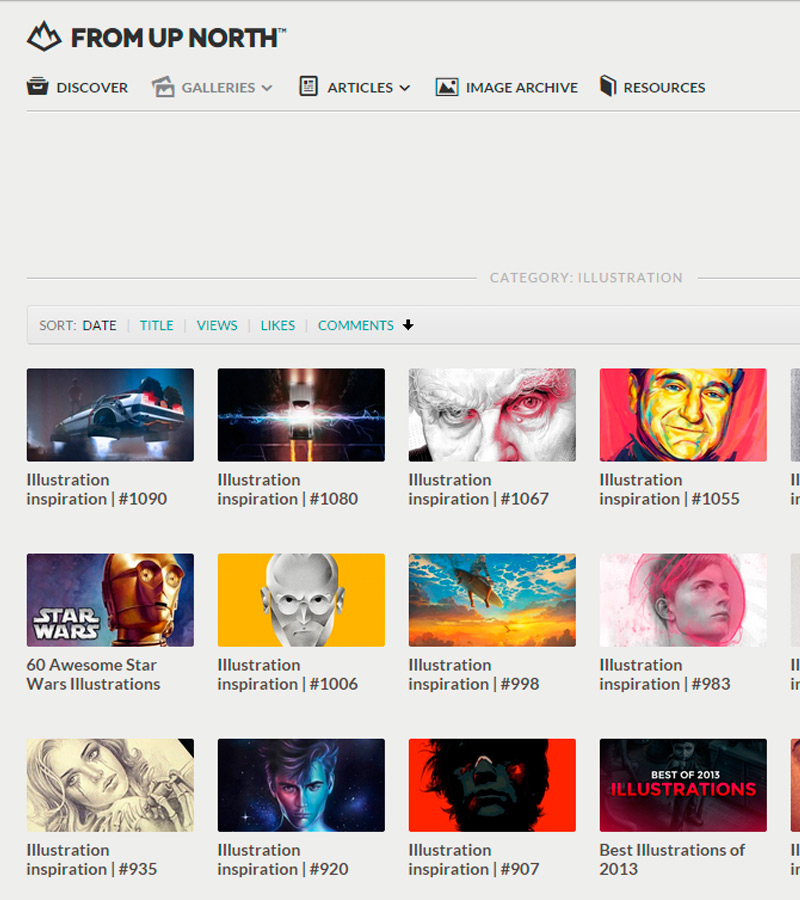Click the Galleries folder icon

point(163,87)
